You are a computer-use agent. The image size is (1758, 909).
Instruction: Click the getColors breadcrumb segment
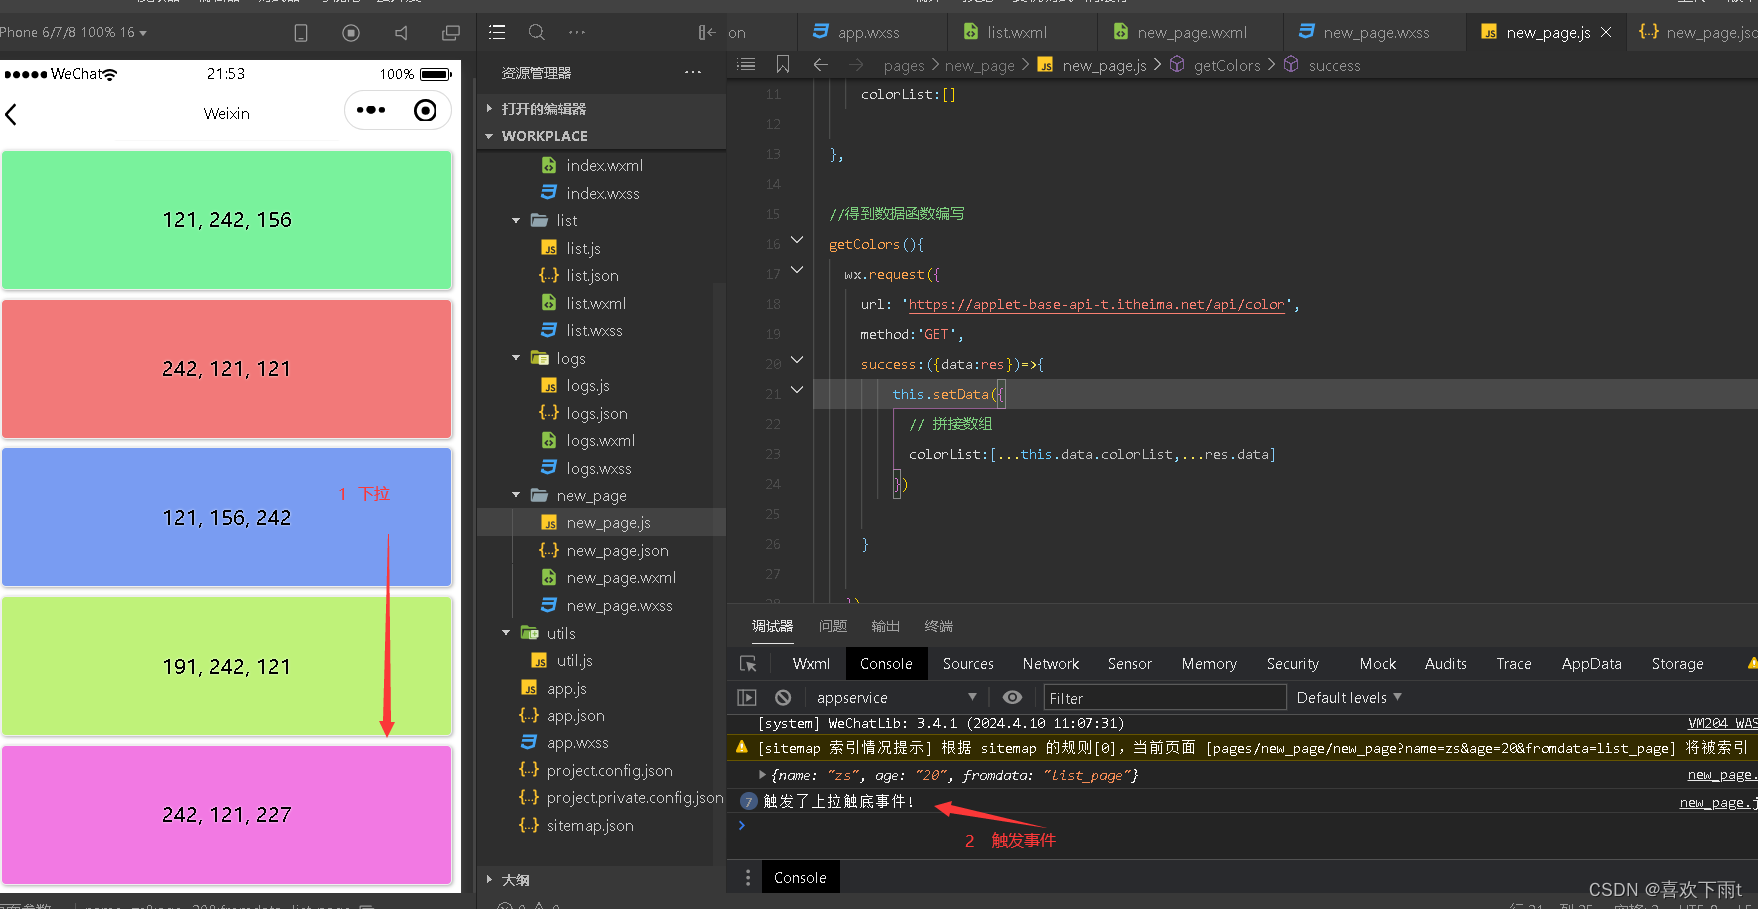pos(1226,65)
